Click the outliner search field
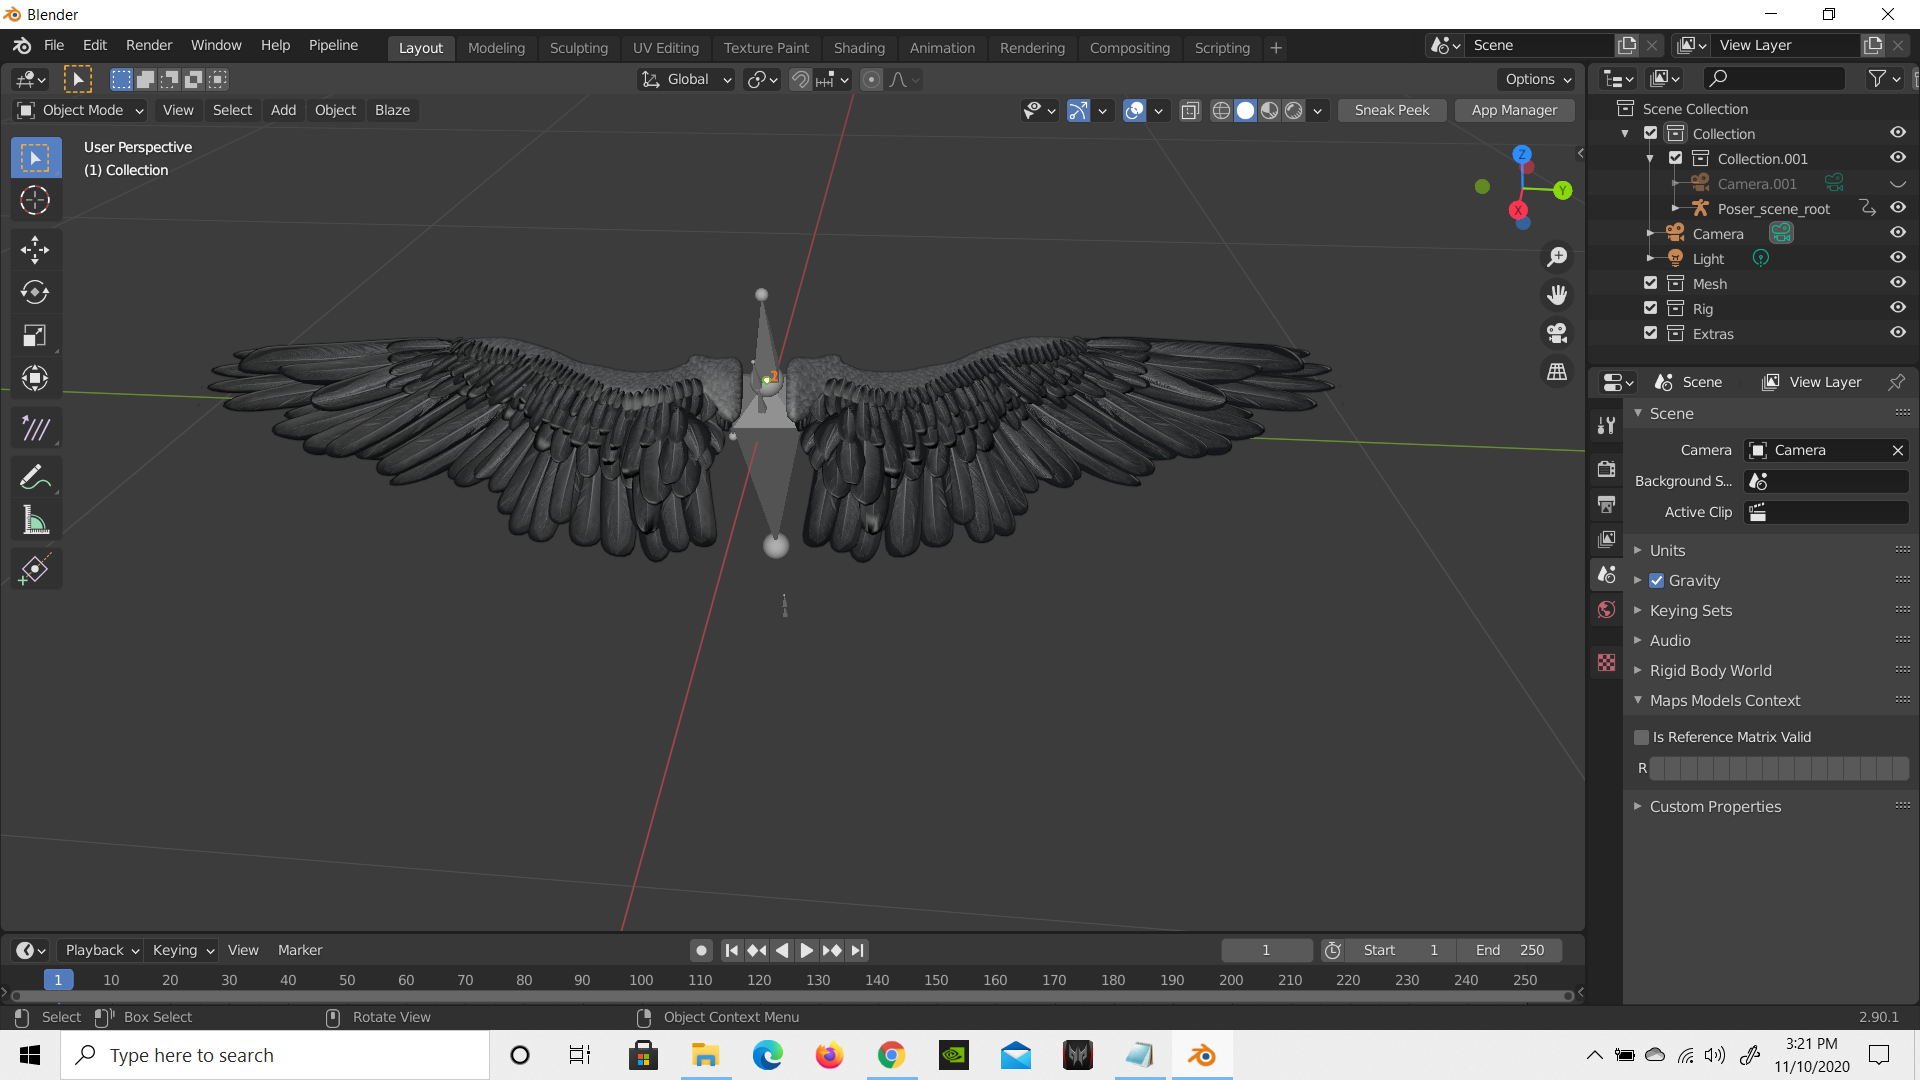Screen dimensions: 1920x1080 pos(1774,78)
